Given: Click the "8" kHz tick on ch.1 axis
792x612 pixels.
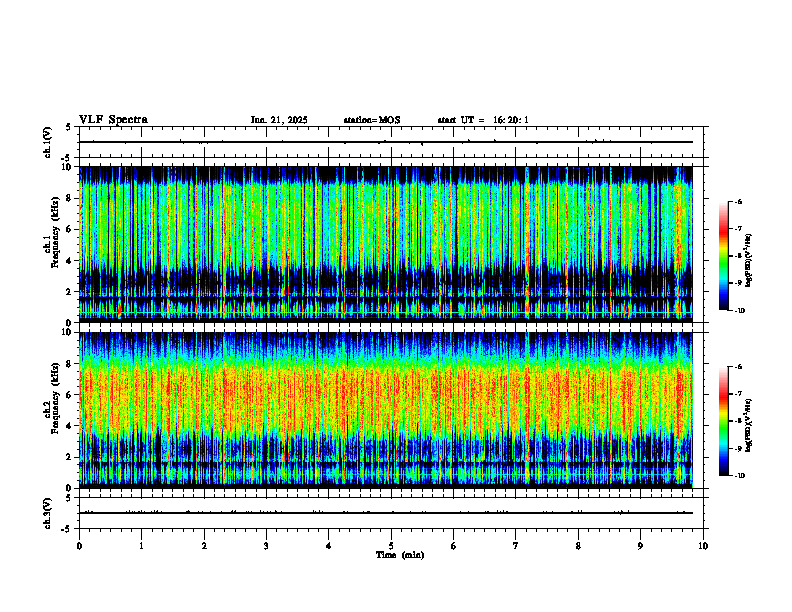Looking at the screenshot, I should coord(69,198).
